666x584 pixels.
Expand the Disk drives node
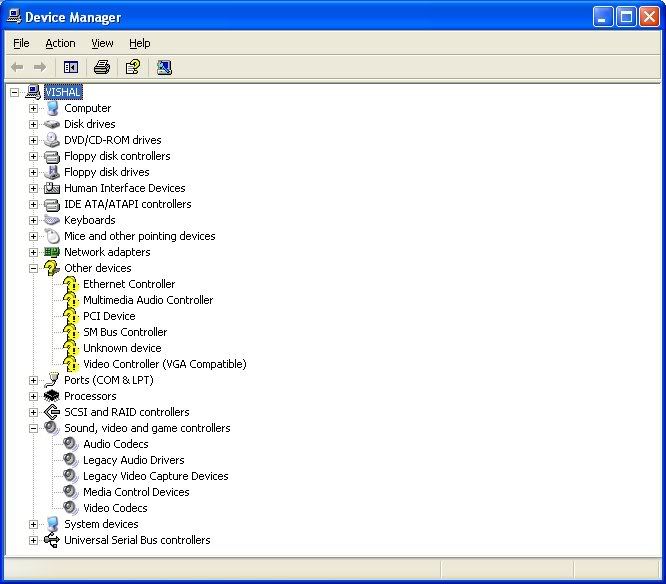pyautogui.click(x=34, y=124)
